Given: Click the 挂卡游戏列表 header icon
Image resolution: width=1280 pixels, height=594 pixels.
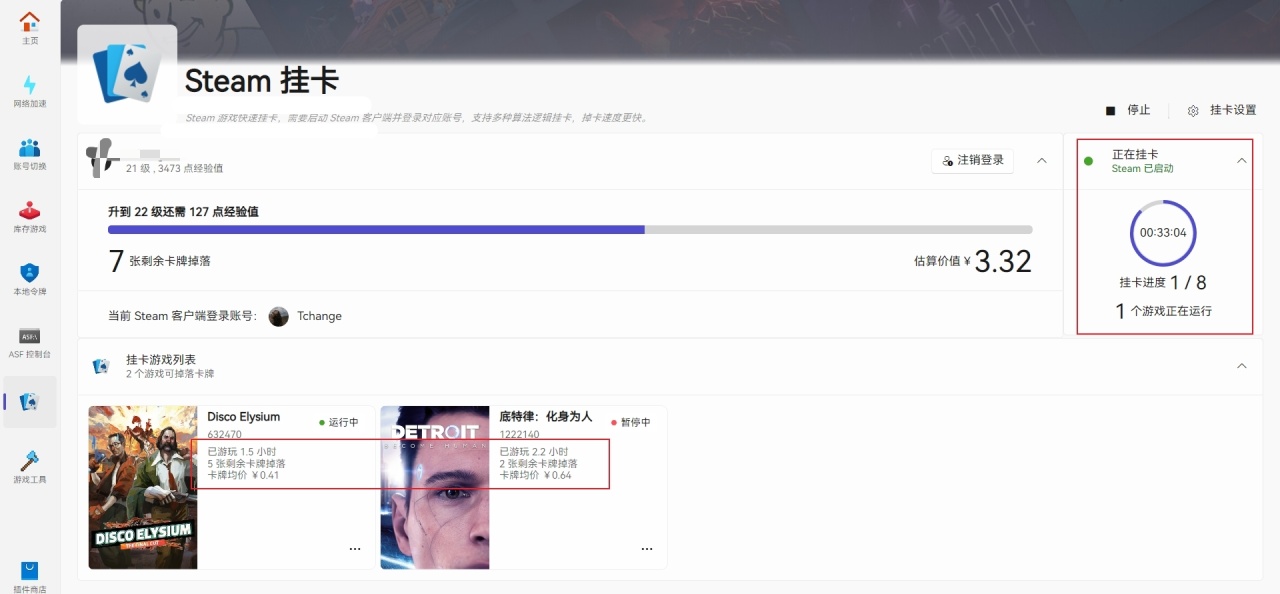Looking at the screenshot, I should coord(101,366).
